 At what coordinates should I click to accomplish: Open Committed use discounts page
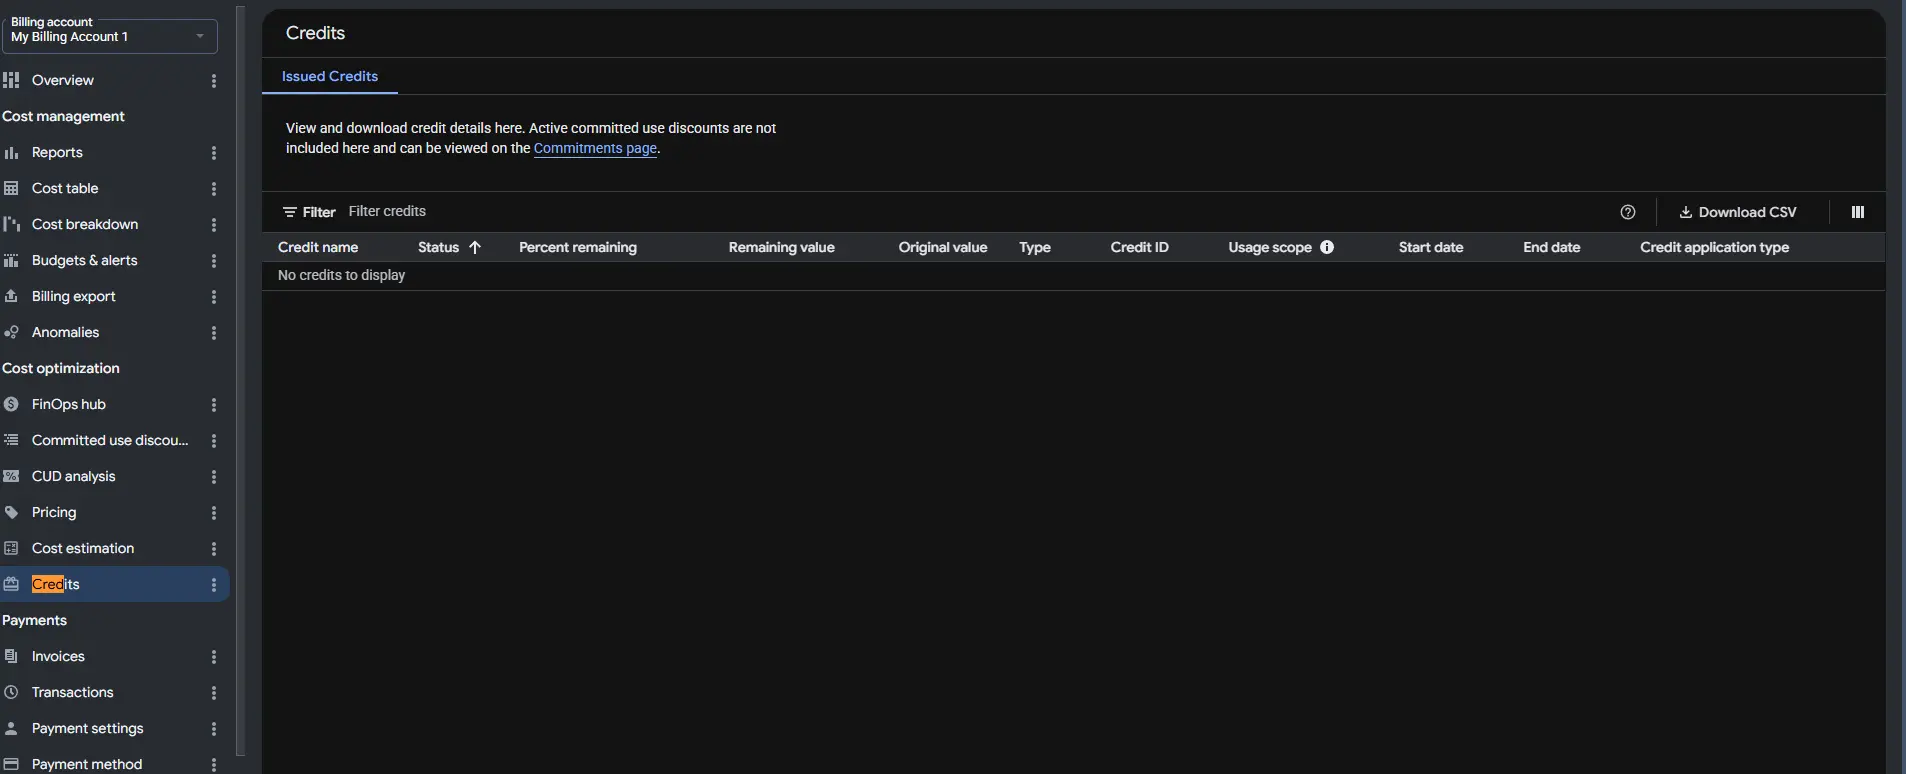[x=110, y=440]
